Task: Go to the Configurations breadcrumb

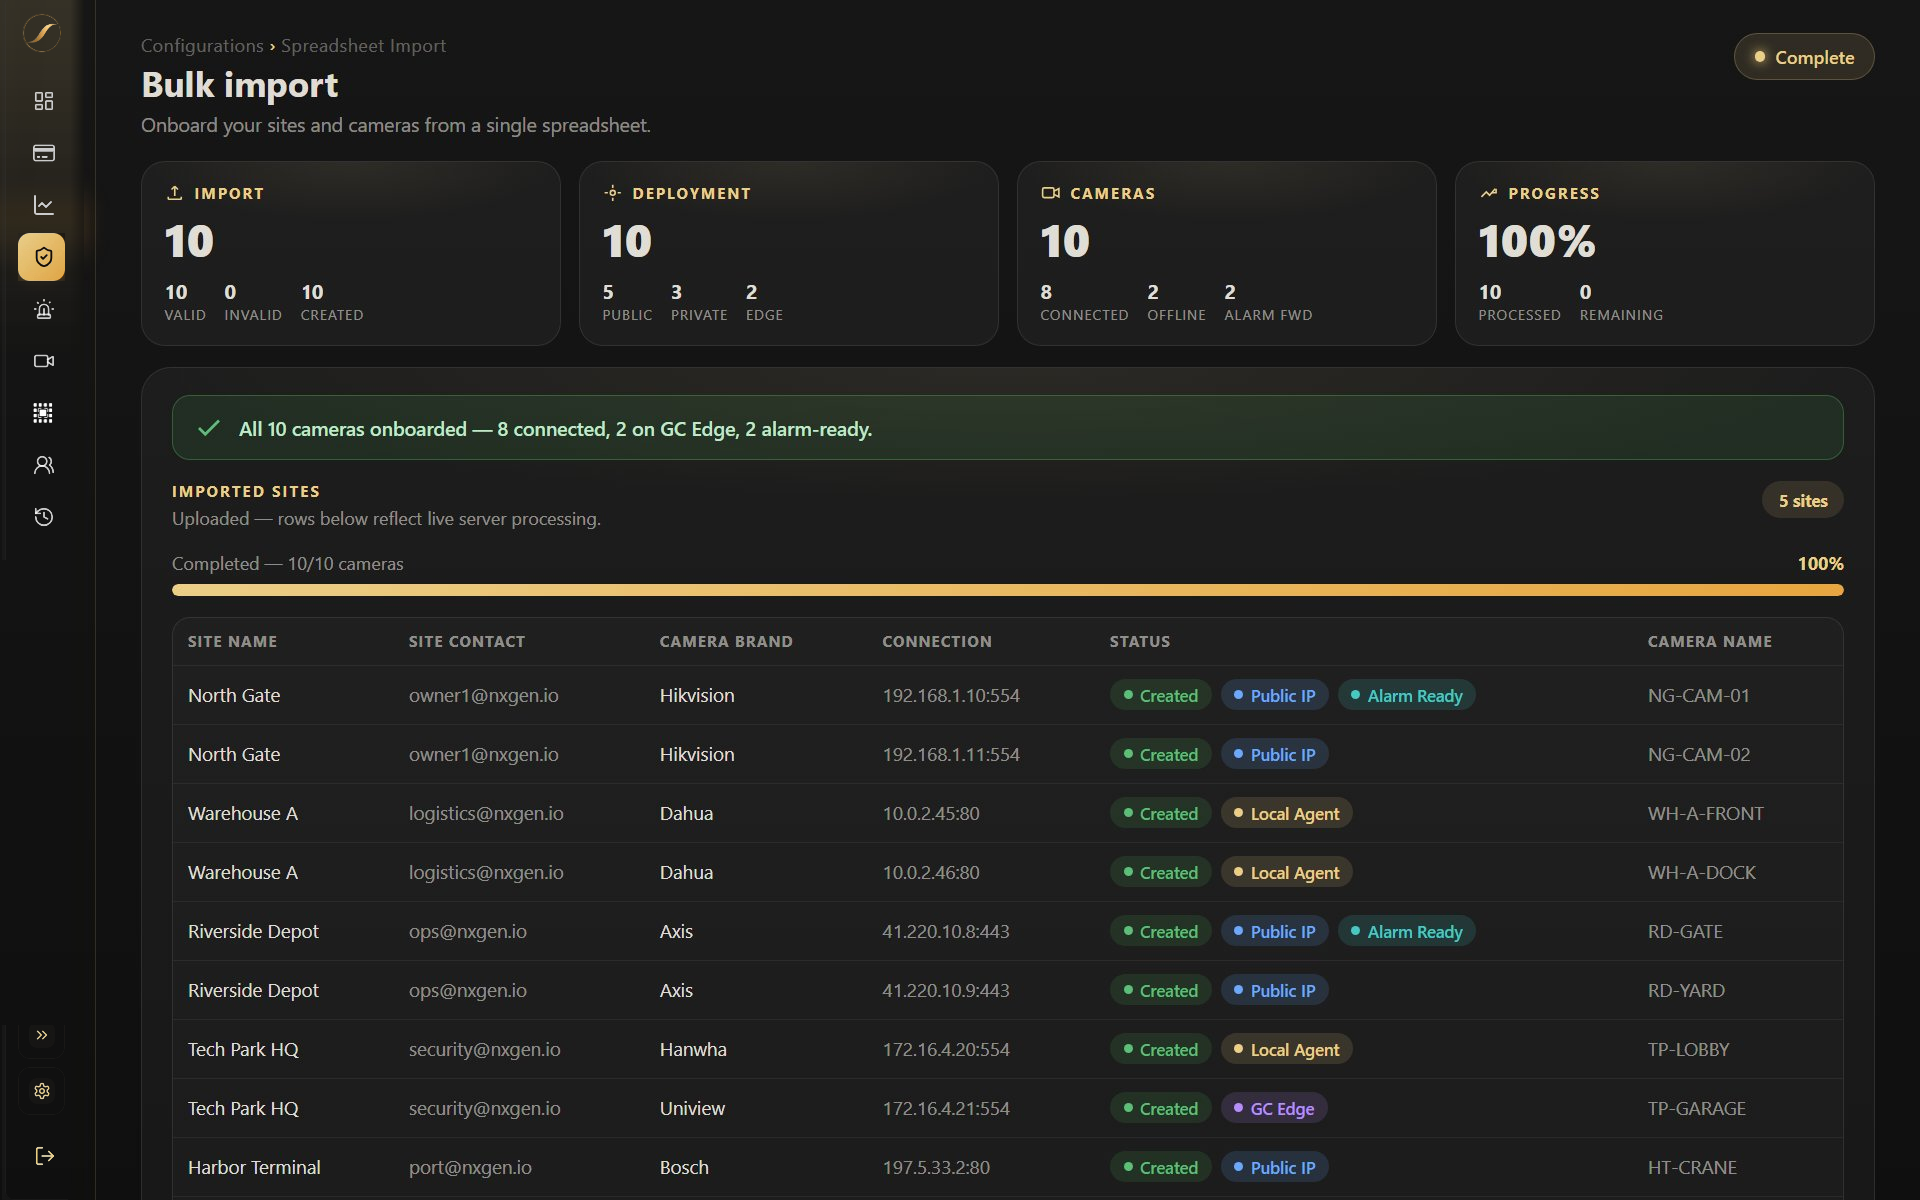Action: [202, 46]
